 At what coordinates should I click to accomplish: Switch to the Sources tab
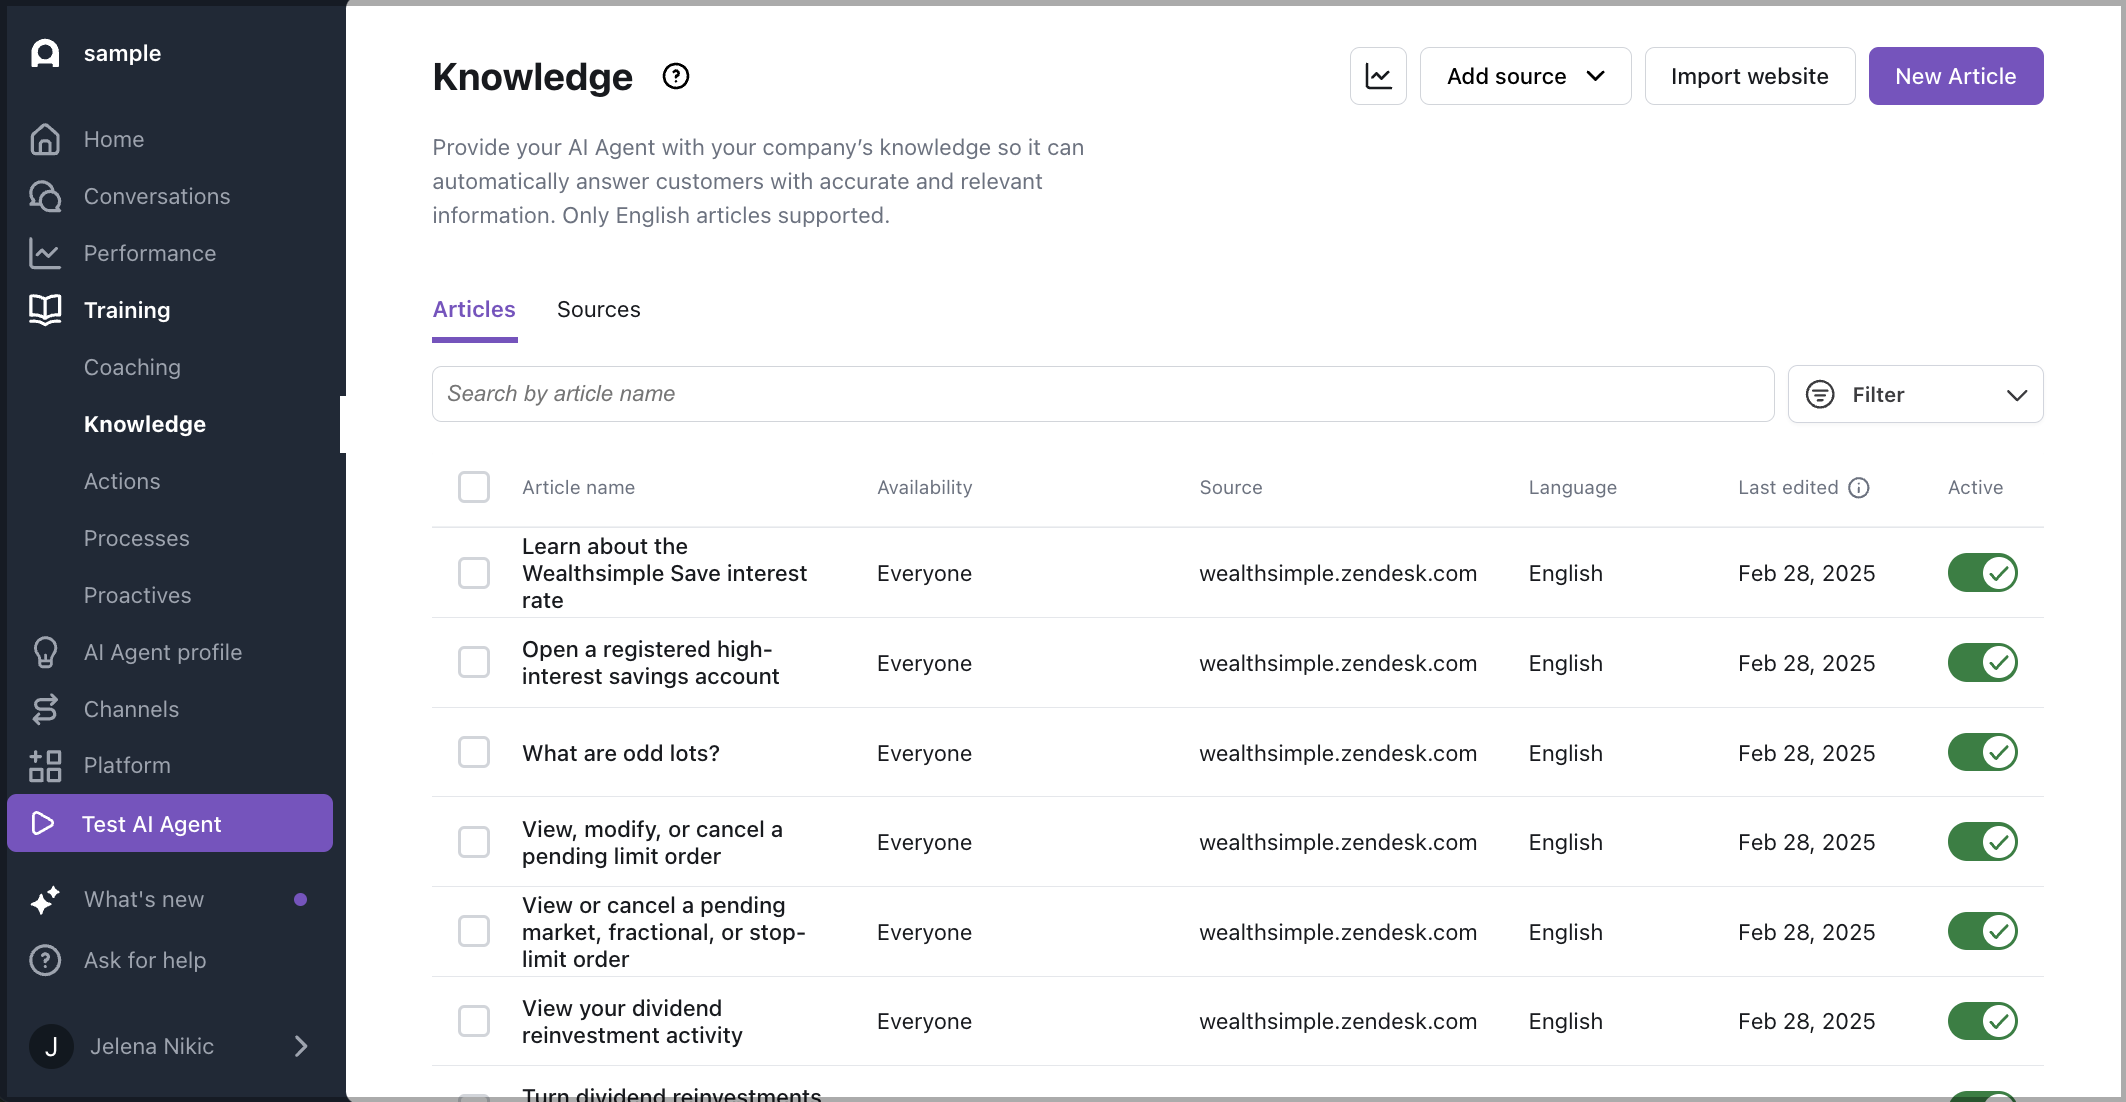pos(598,310)
